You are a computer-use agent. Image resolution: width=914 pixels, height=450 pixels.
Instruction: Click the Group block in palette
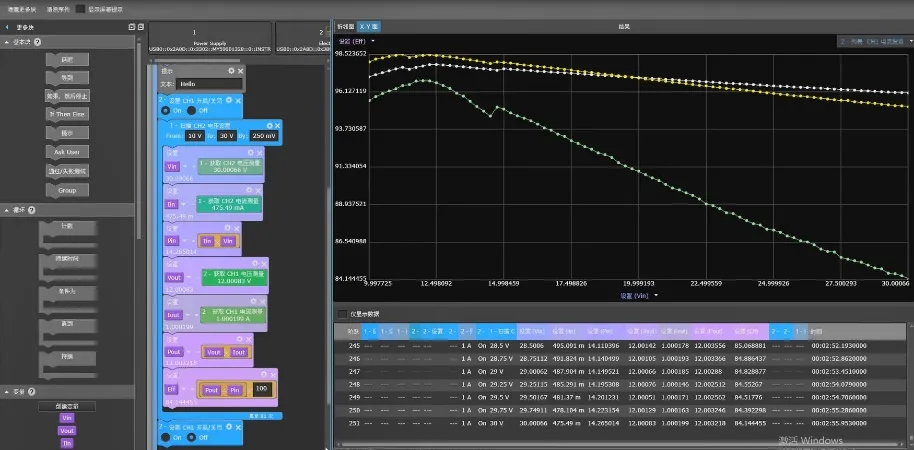coord(67,191)
